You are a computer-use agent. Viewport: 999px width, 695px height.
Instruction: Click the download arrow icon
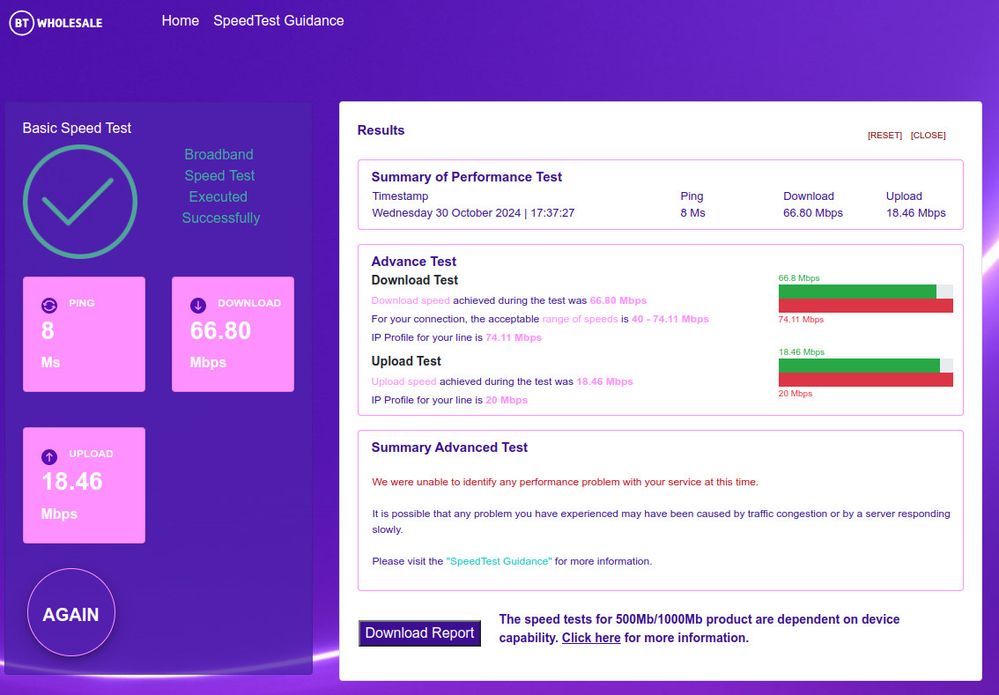tap(198, 305)
